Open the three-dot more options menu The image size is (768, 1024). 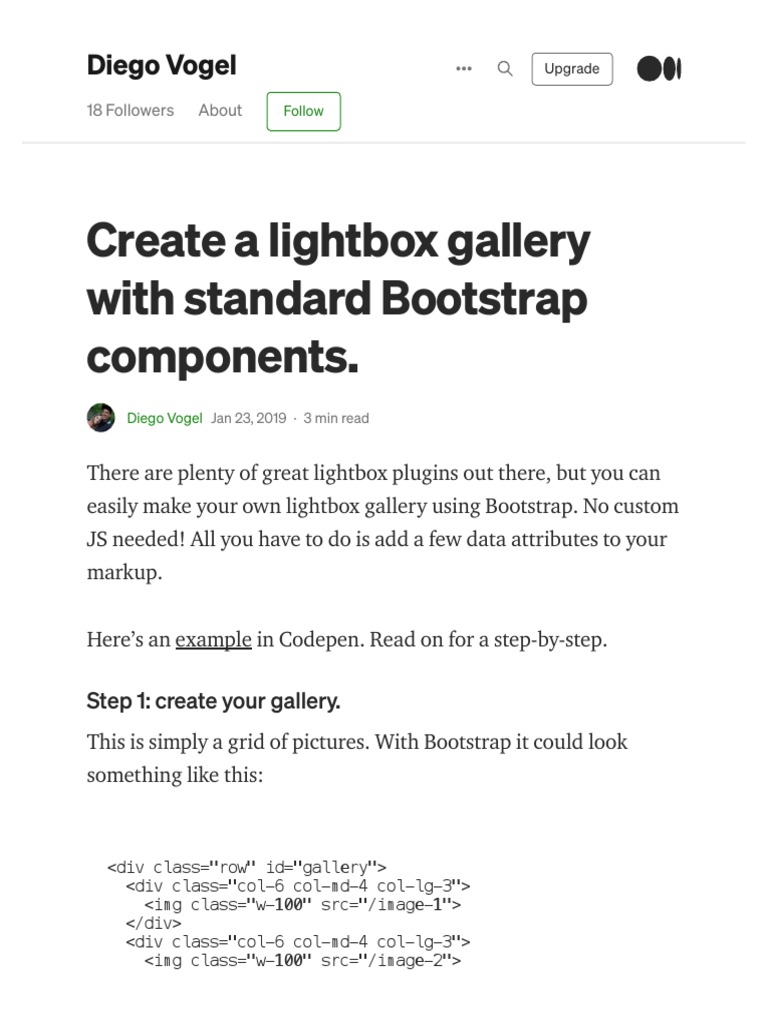click(x=464, y=69)
